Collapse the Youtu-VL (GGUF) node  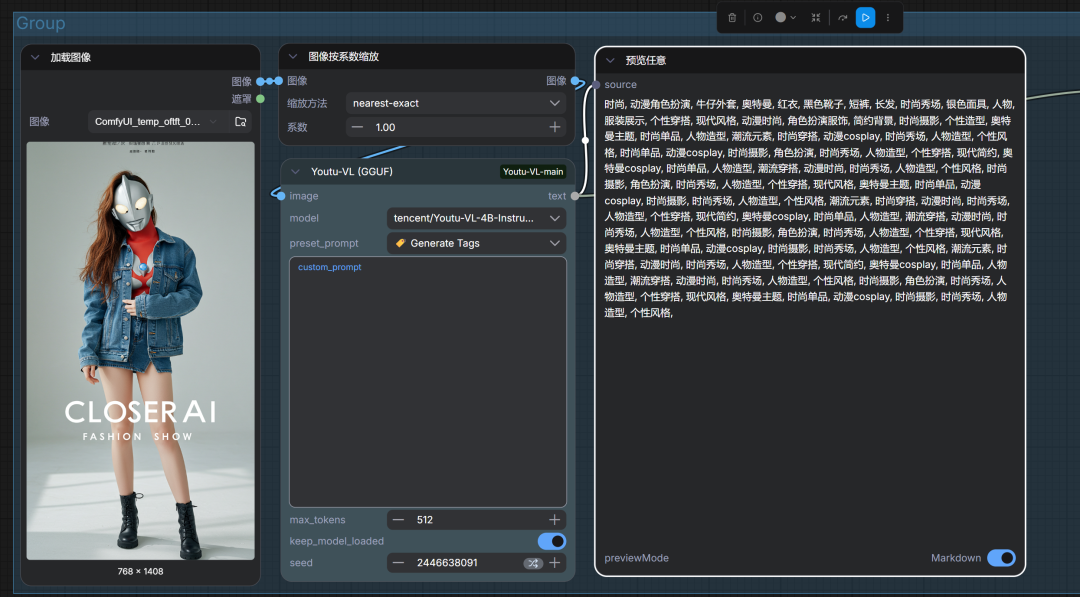point(295,171)
